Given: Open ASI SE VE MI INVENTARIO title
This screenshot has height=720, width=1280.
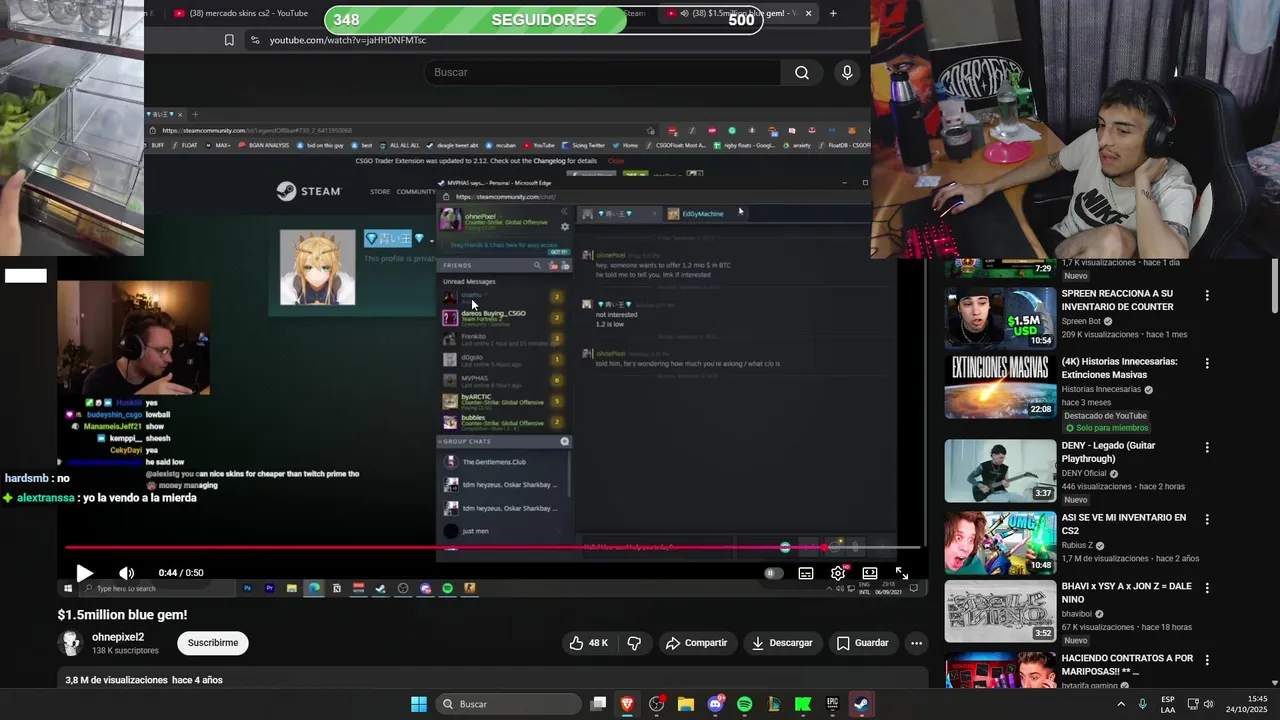Looking at the screenshot, I should [x=1124, y=524].
